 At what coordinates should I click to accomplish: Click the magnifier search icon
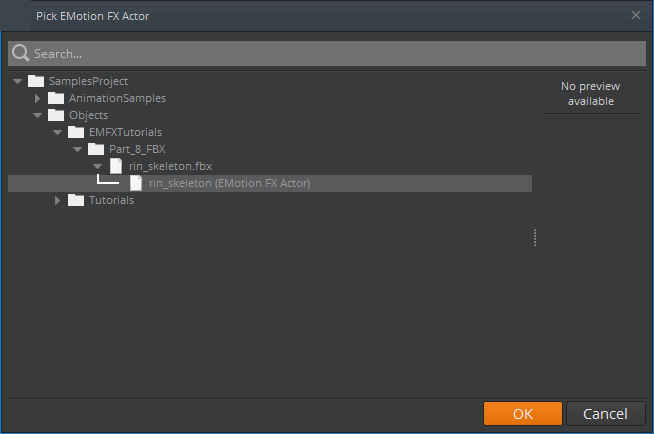tap(20, 53)
